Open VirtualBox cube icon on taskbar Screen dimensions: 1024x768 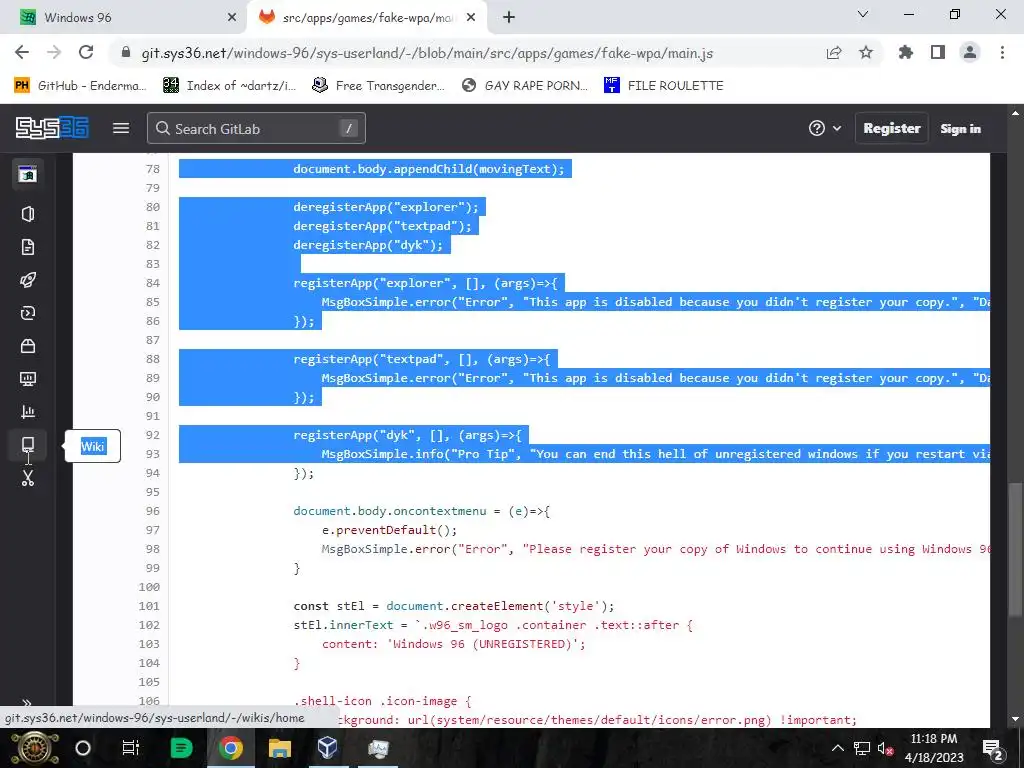tap(328, 748)
